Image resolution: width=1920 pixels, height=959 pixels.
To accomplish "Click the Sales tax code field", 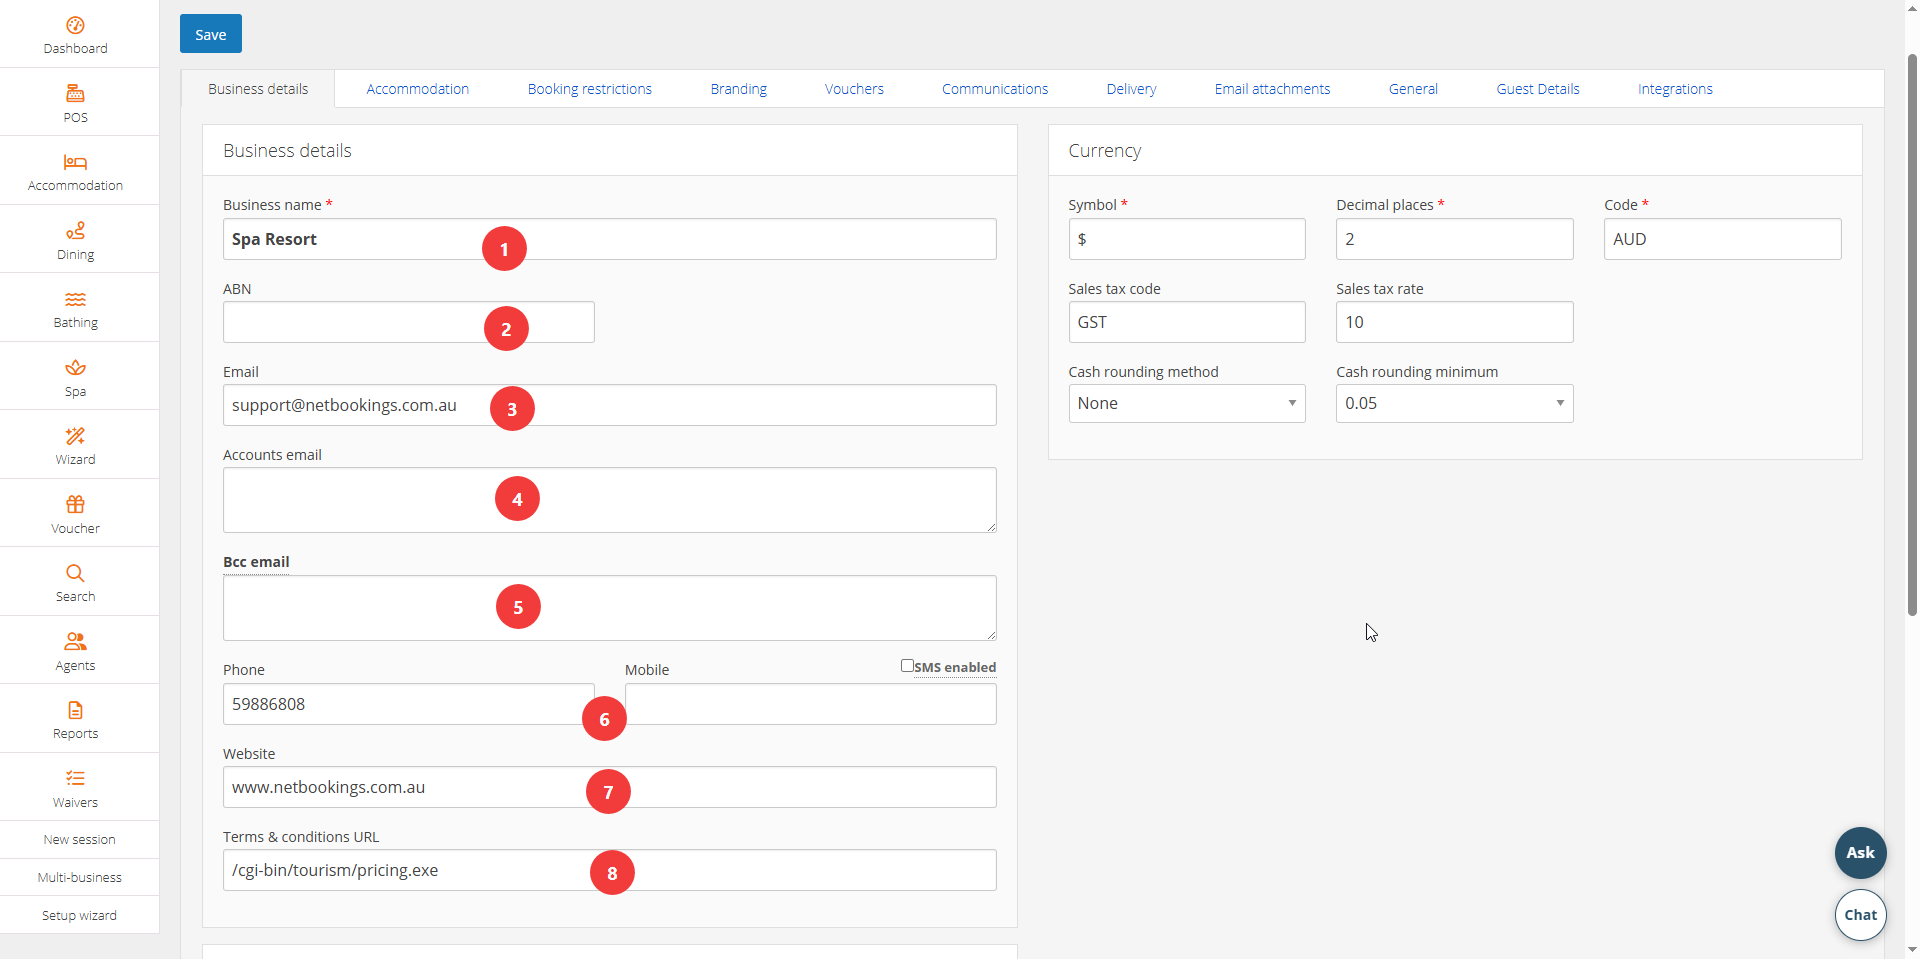I will pyautogui.click(x=1187, y=322).
